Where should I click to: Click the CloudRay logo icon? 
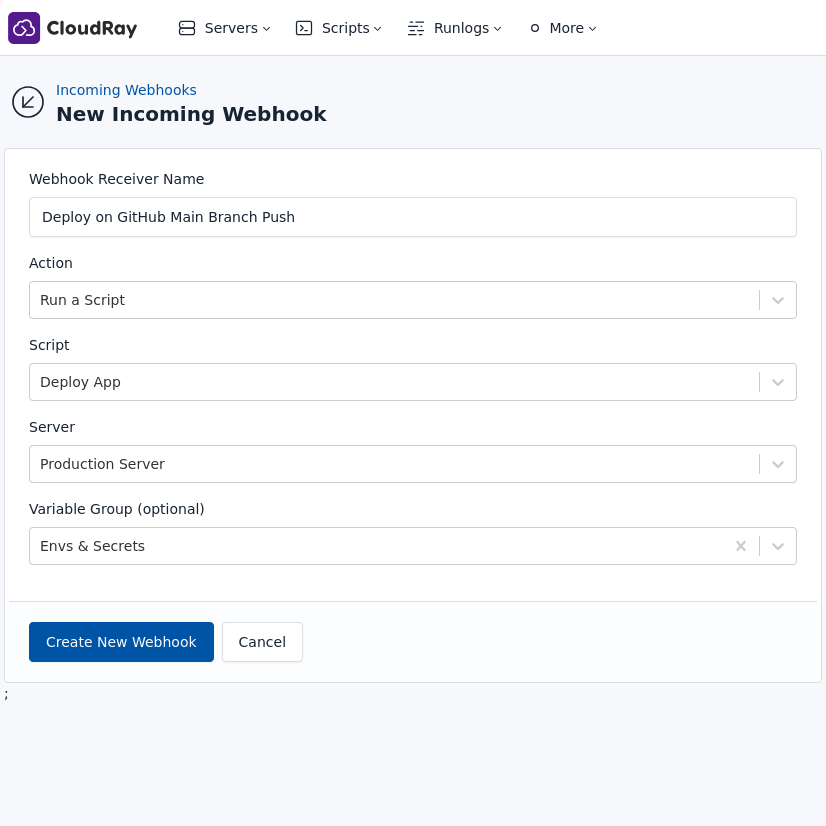pyautogui.click(x=24, y=27)
